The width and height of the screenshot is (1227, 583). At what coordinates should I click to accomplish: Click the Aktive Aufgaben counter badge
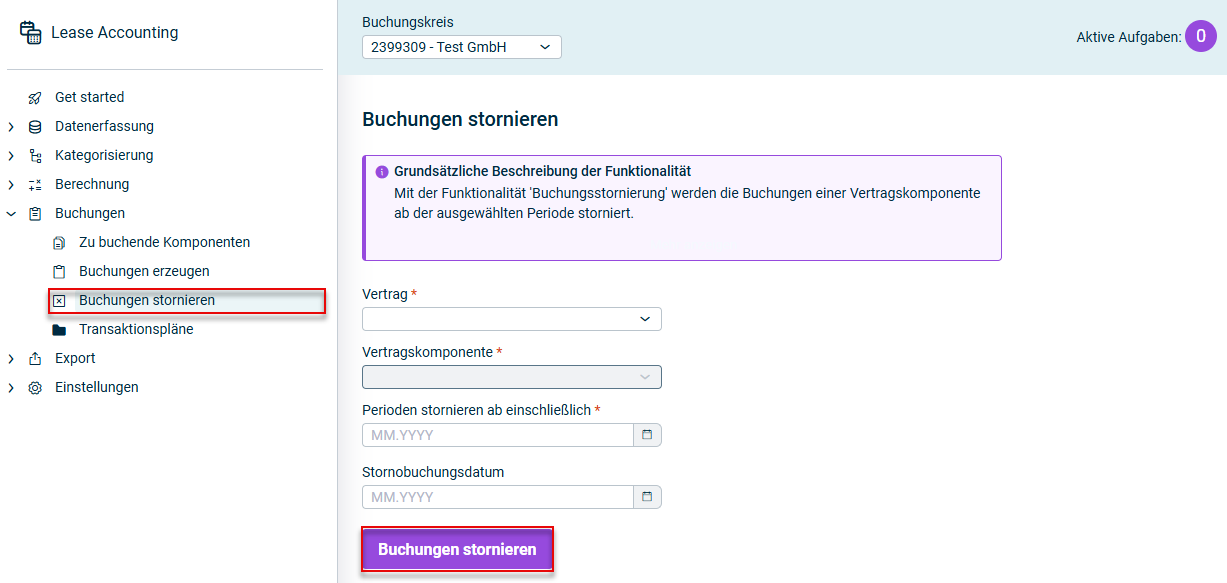click(1201, 36)
